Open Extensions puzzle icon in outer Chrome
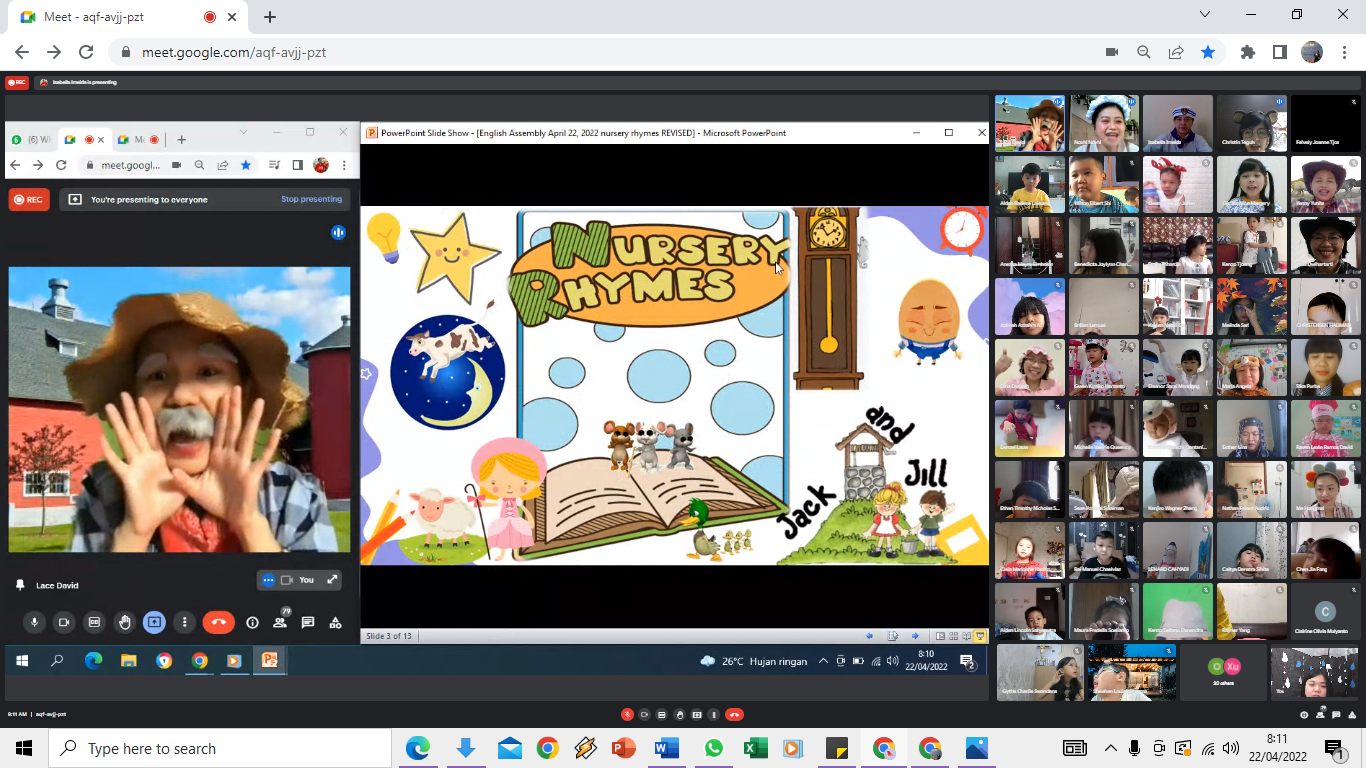The image size is (1366, 768). [x=1247, y=52]
